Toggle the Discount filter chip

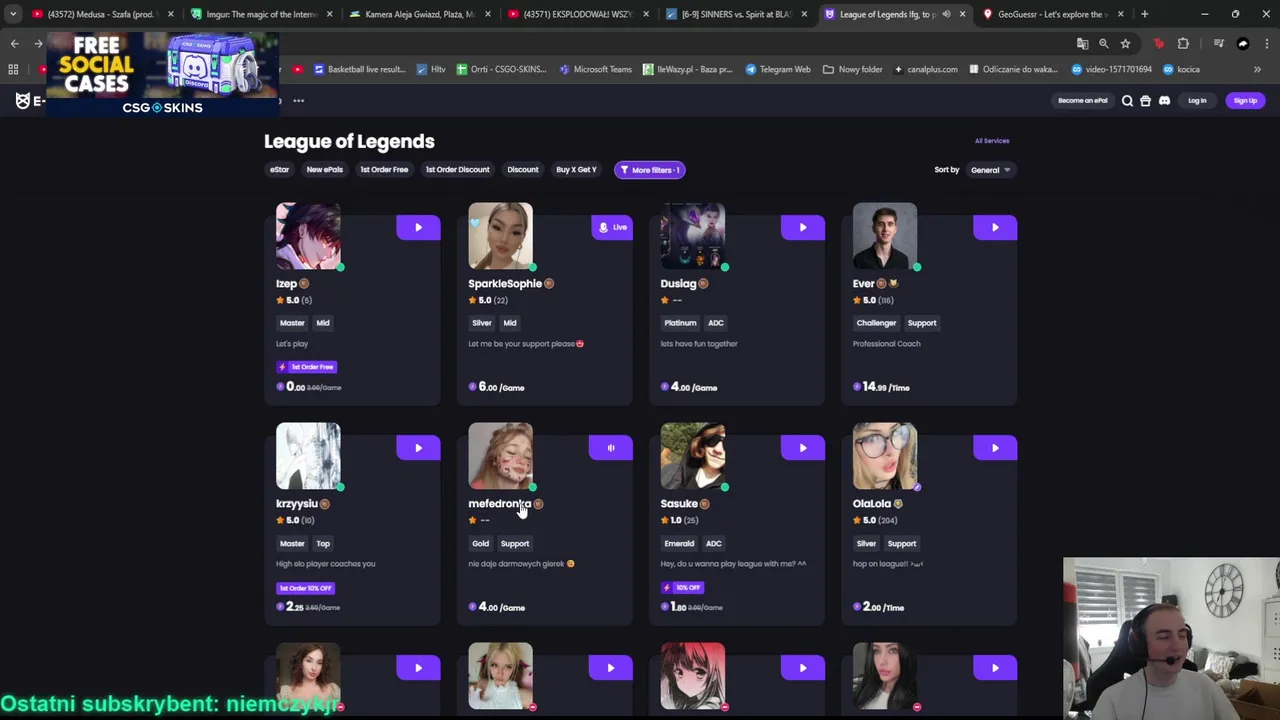[522, 170]
